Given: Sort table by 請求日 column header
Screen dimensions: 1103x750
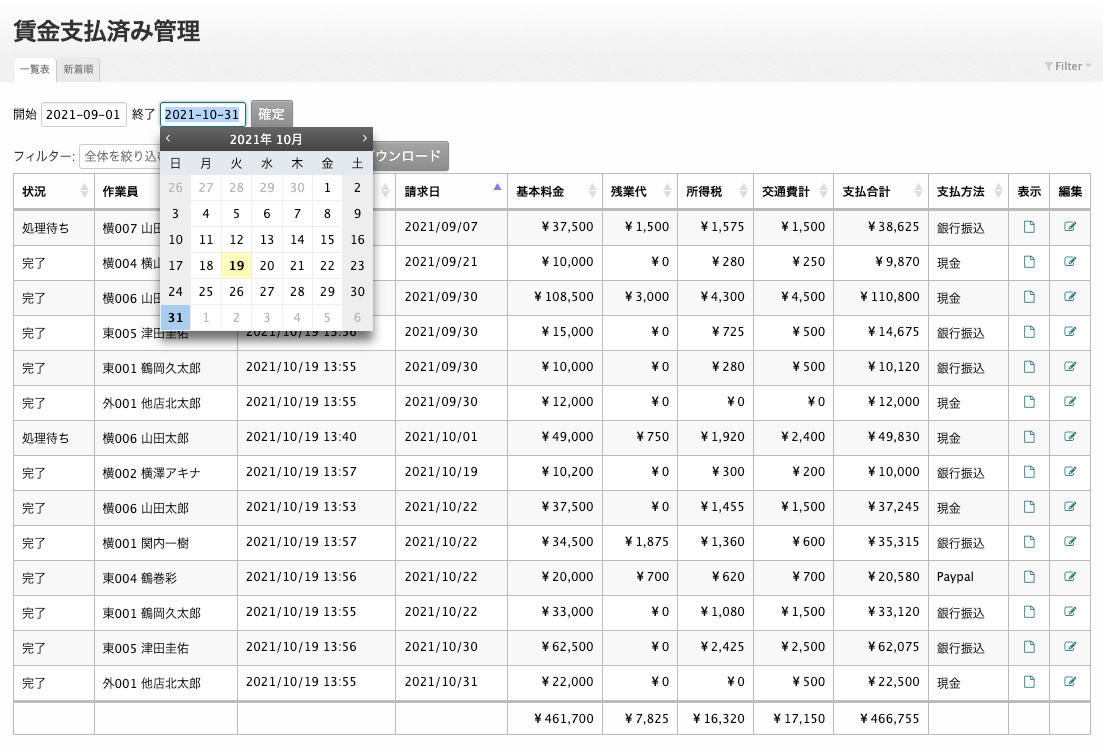Looking at the screenshot, I should pos(450,191).
